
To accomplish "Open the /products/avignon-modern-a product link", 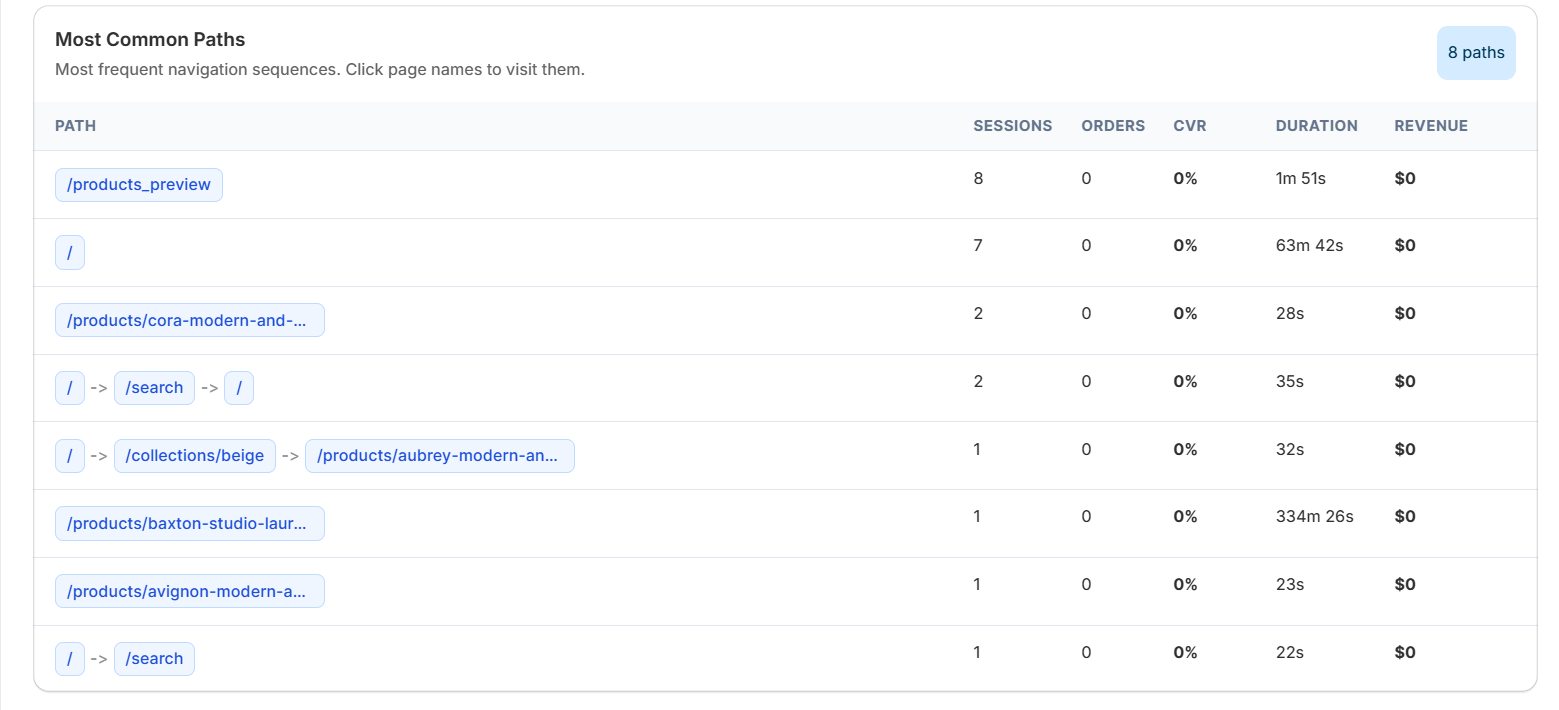I will point(189,591).
